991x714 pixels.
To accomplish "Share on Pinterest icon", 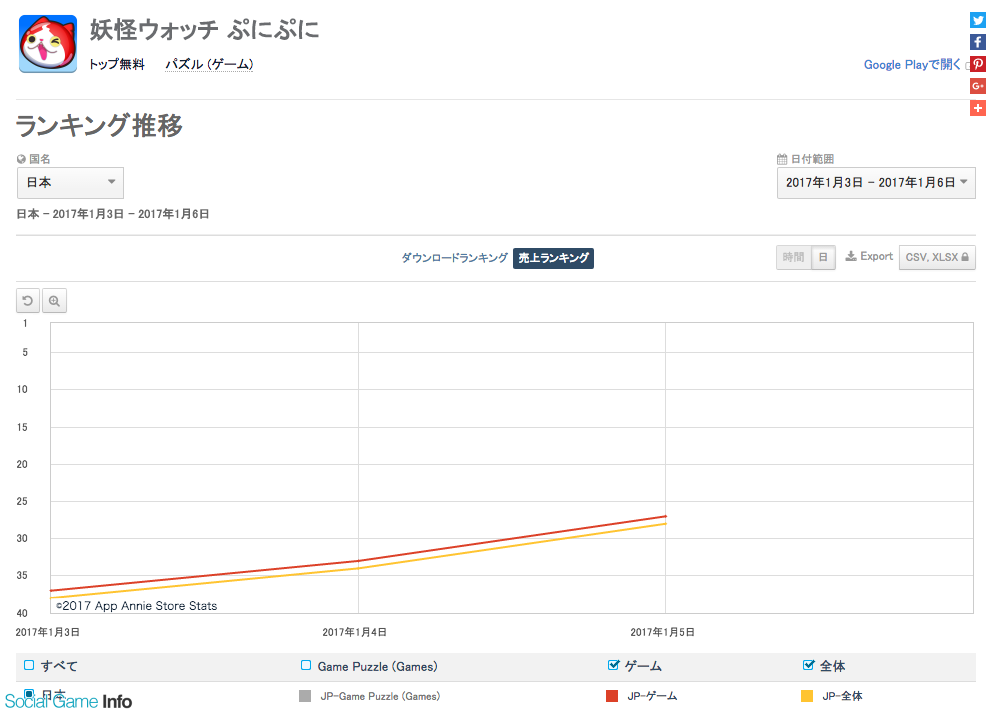I will pos(978,64).
